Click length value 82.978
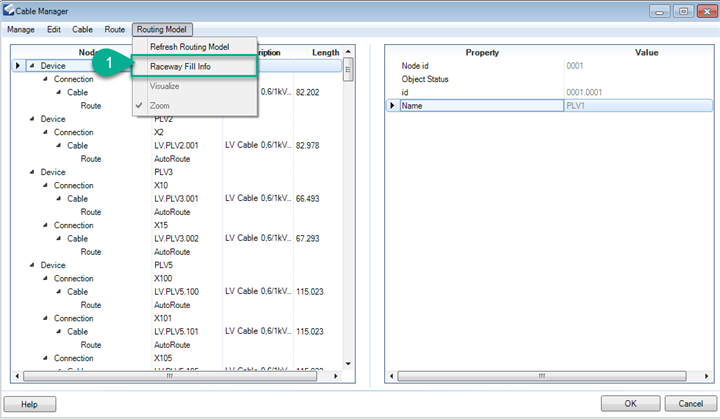720x419 pixels. (308, 145)
